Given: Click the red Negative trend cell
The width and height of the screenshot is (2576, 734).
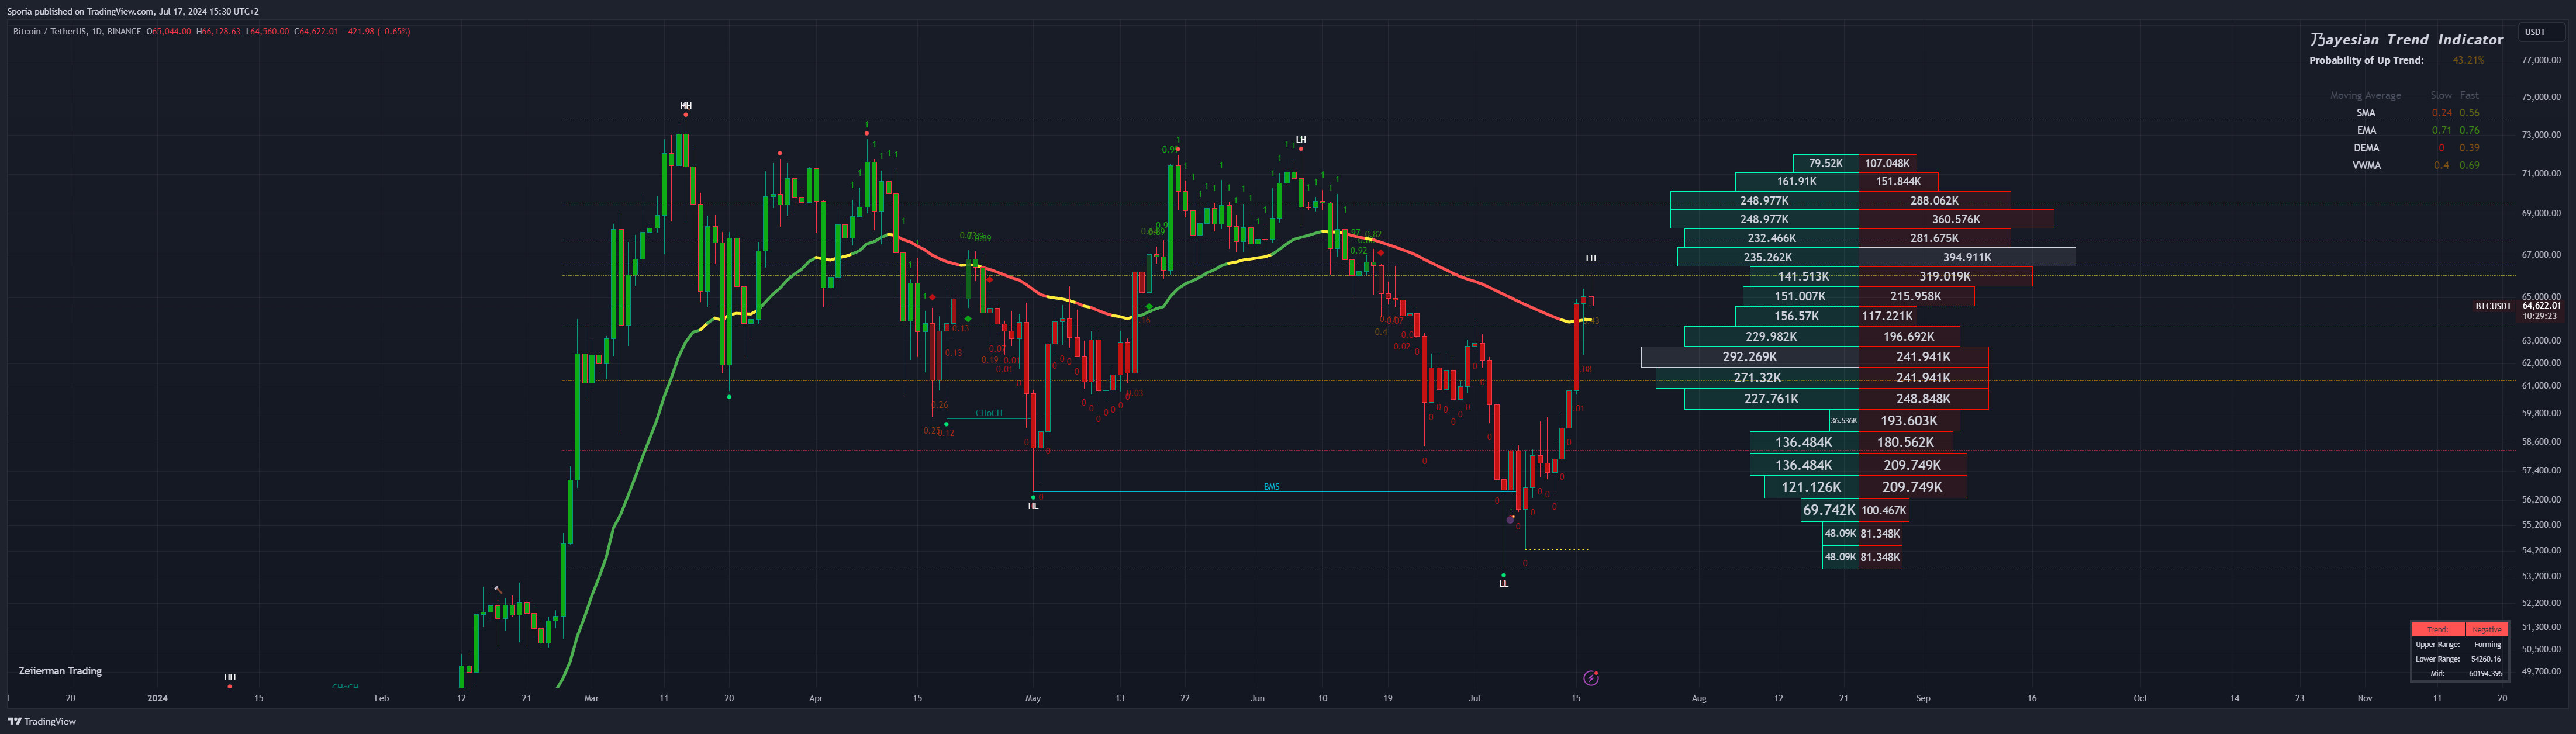Looking at the screenshot, I should [x=2486, y=630].
